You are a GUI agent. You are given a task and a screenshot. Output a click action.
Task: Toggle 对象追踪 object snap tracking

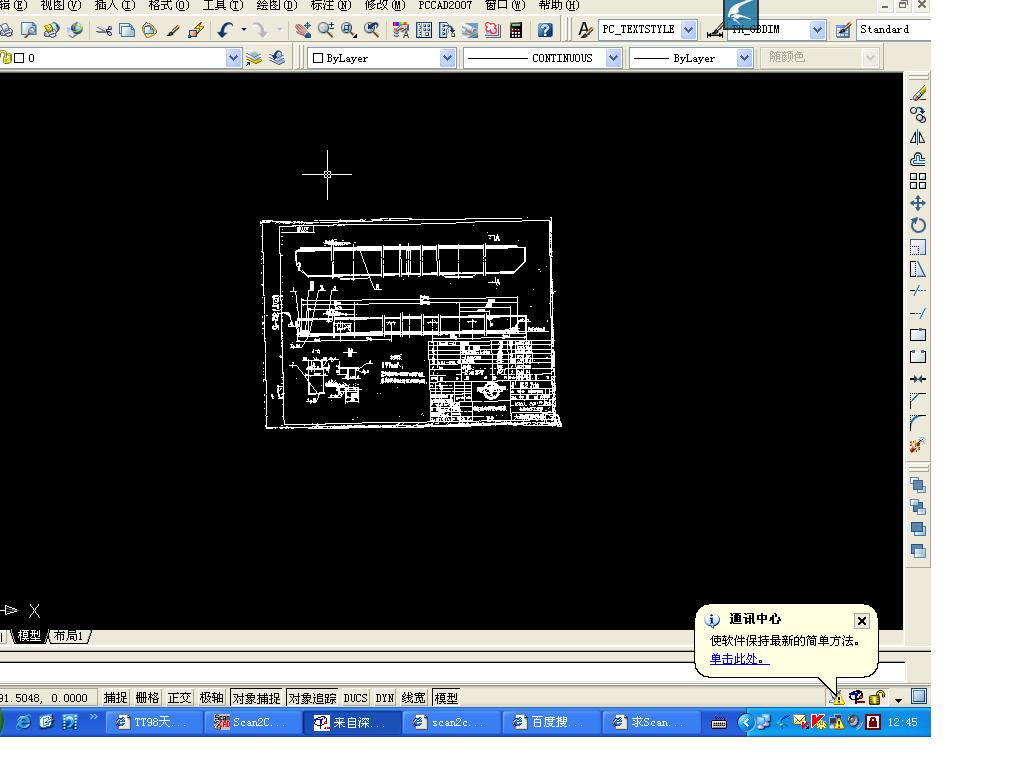tap(313, 698)
